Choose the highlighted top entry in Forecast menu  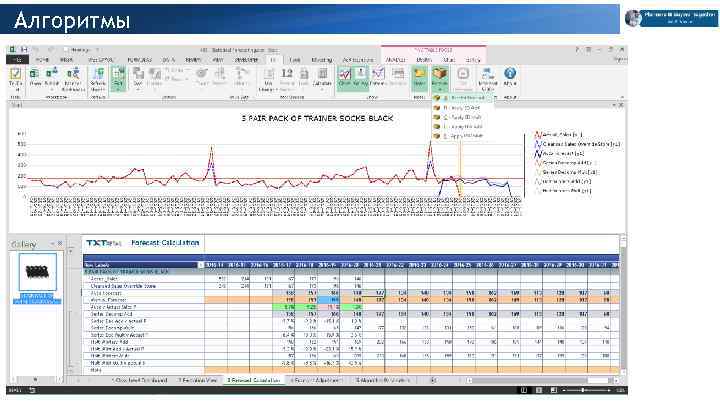[x=462, y=98]
